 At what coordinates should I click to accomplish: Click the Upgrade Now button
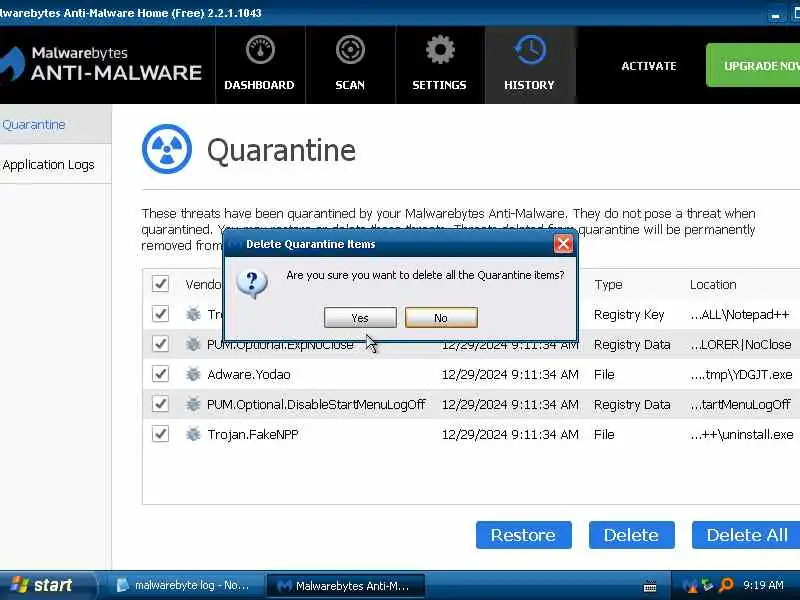point(753,65)
